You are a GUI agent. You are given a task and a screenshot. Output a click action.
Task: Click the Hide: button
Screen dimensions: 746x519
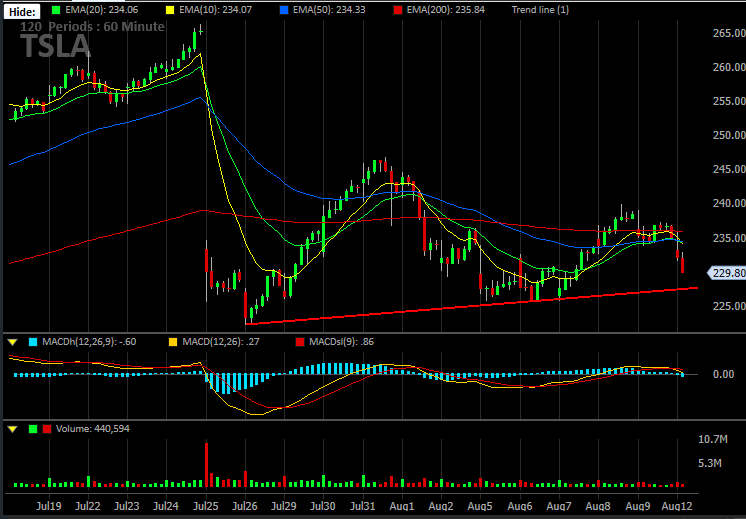tap(22, 10)
